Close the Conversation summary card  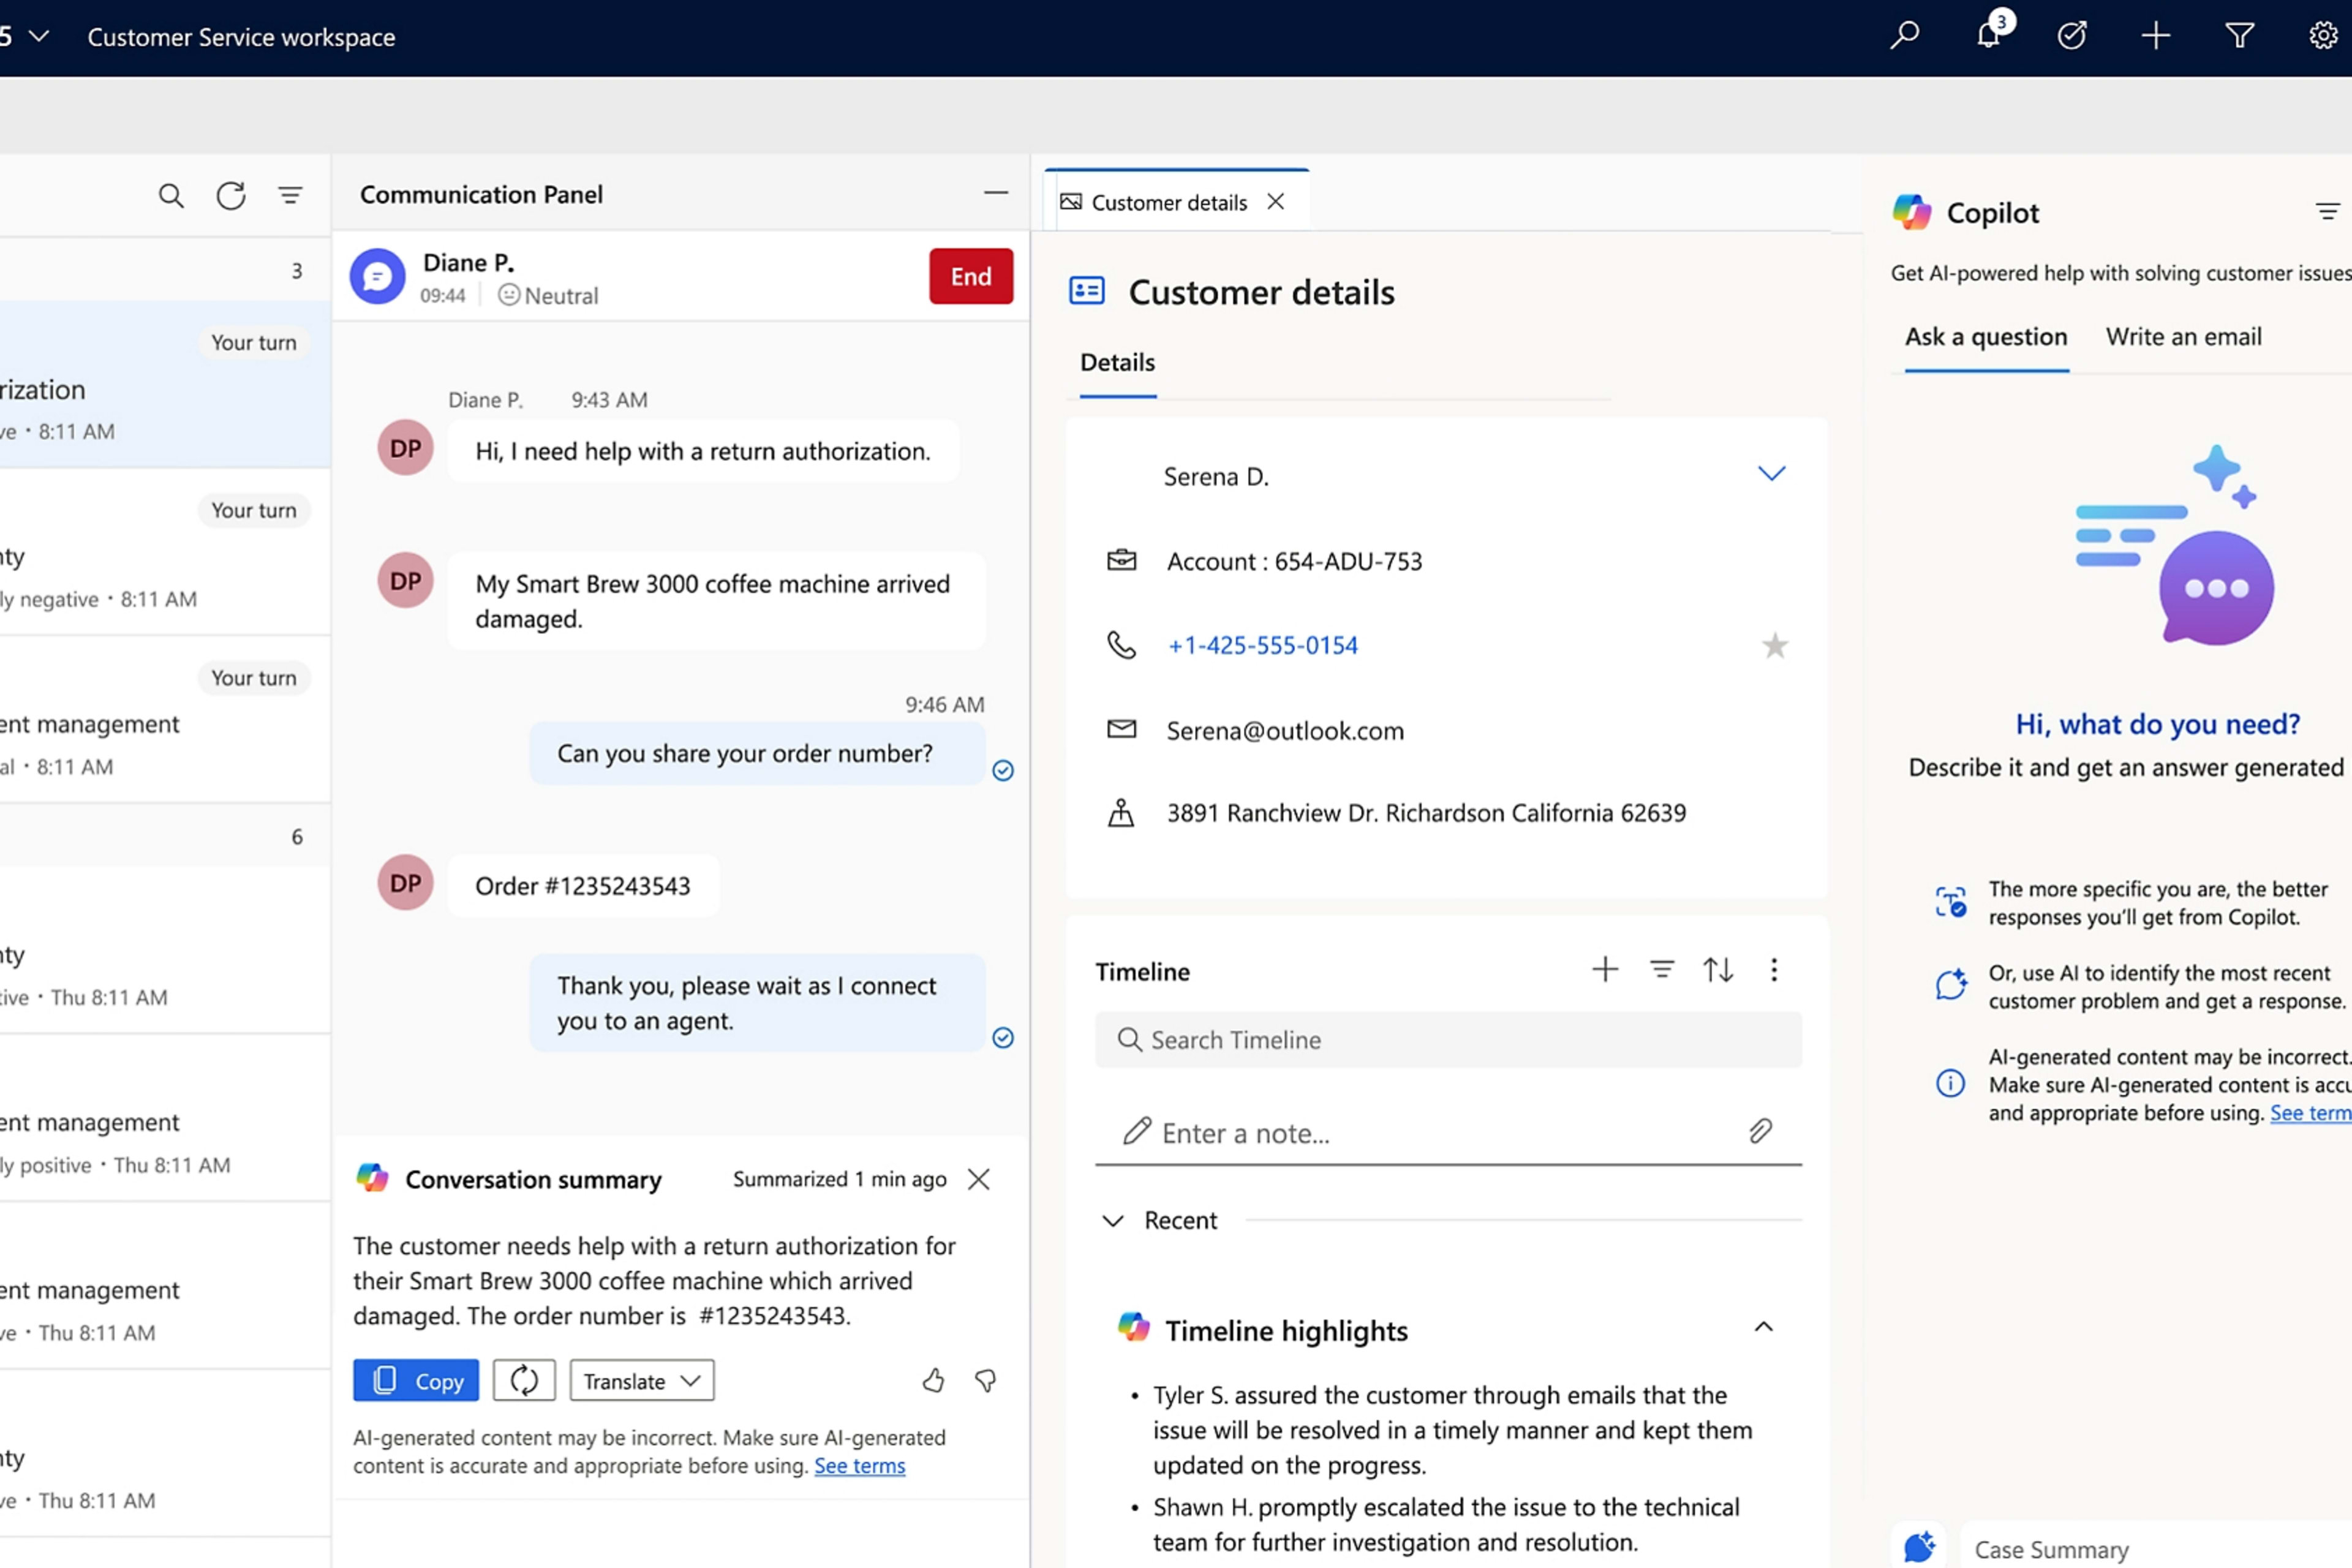click(x=979, y=1180)
